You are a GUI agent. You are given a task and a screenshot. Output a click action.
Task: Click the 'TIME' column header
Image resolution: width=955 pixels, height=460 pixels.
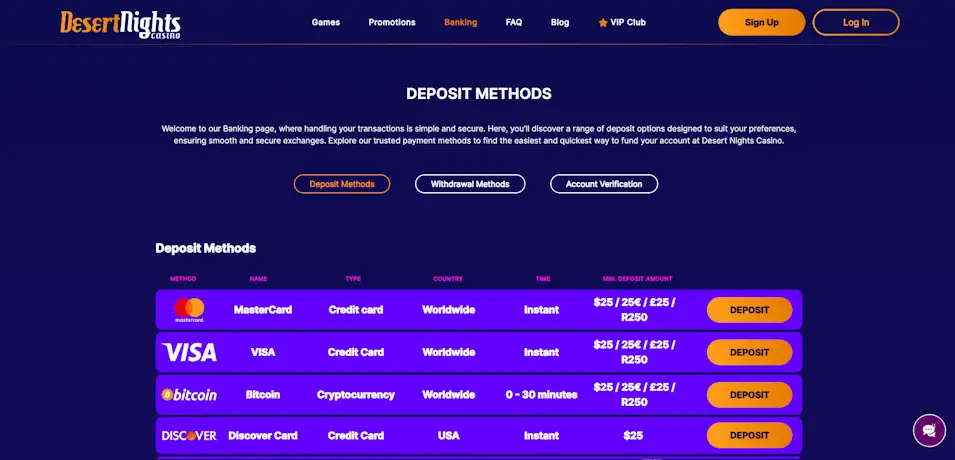click(x=543, y=279)
